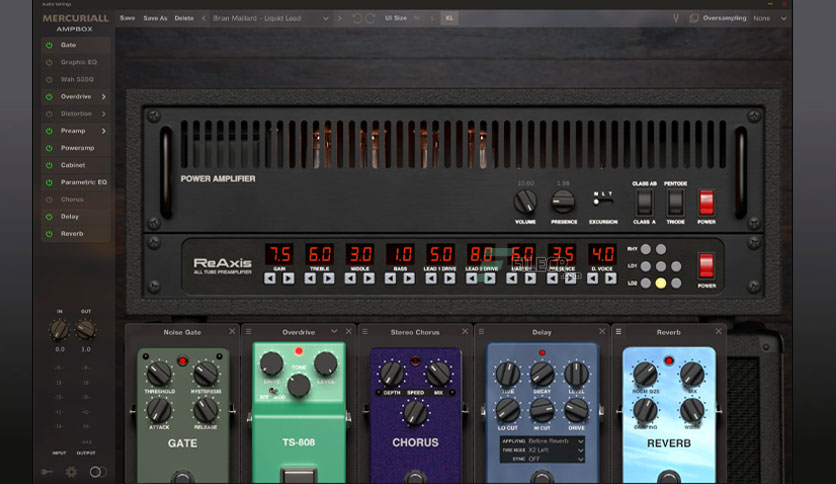836x484 pixels.
Task: Enable the Wah 535Q power icon
Action: coord(49,79)
